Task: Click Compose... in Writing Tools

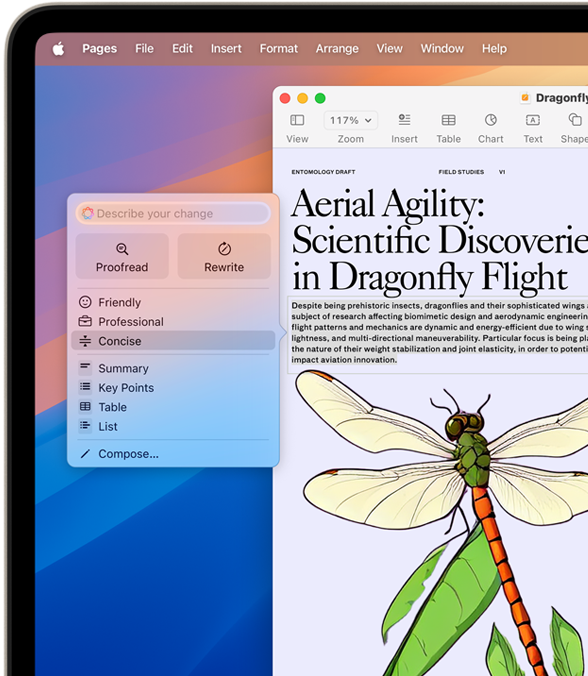Action: click(173, 454)
